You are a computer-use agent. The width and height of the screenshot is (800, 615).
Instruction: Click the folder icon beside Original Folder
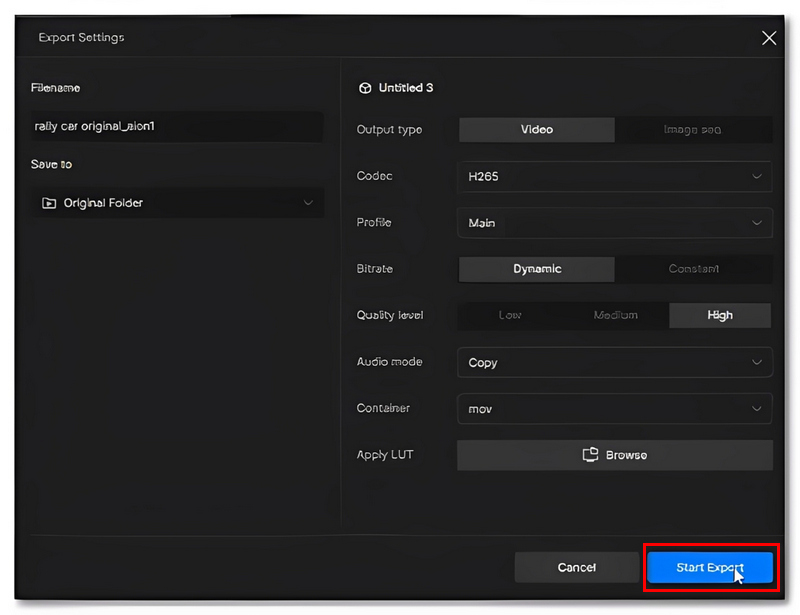[x=49, y=203]
